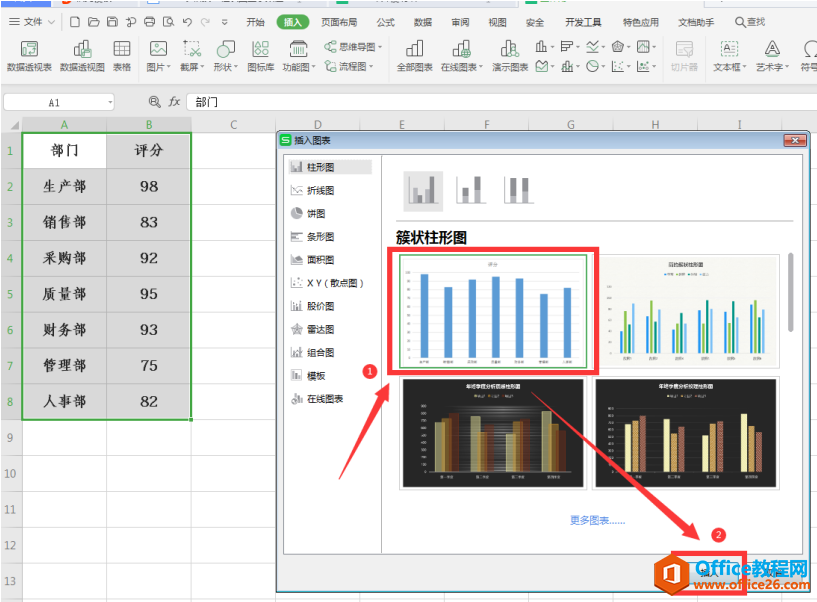817x602 pixels.
Task: Switch to the 视图 tab
Action: pos(497,22)
